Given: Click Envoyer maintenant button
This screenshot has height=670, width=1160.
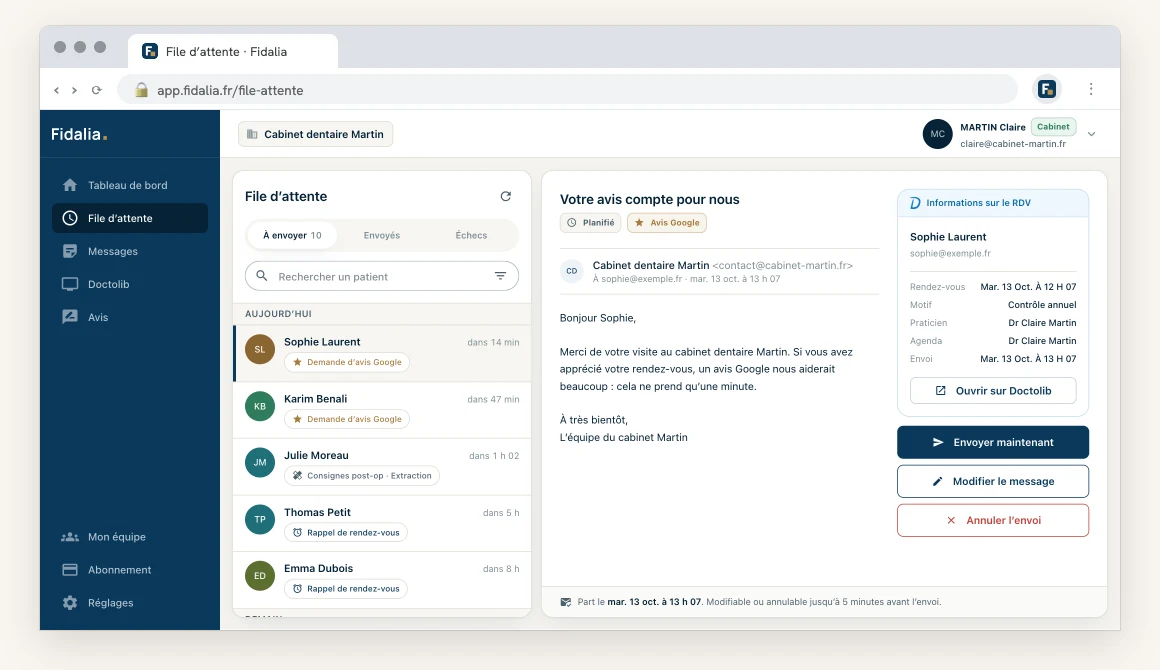Looking at the screenshot, I should [993, 442].
